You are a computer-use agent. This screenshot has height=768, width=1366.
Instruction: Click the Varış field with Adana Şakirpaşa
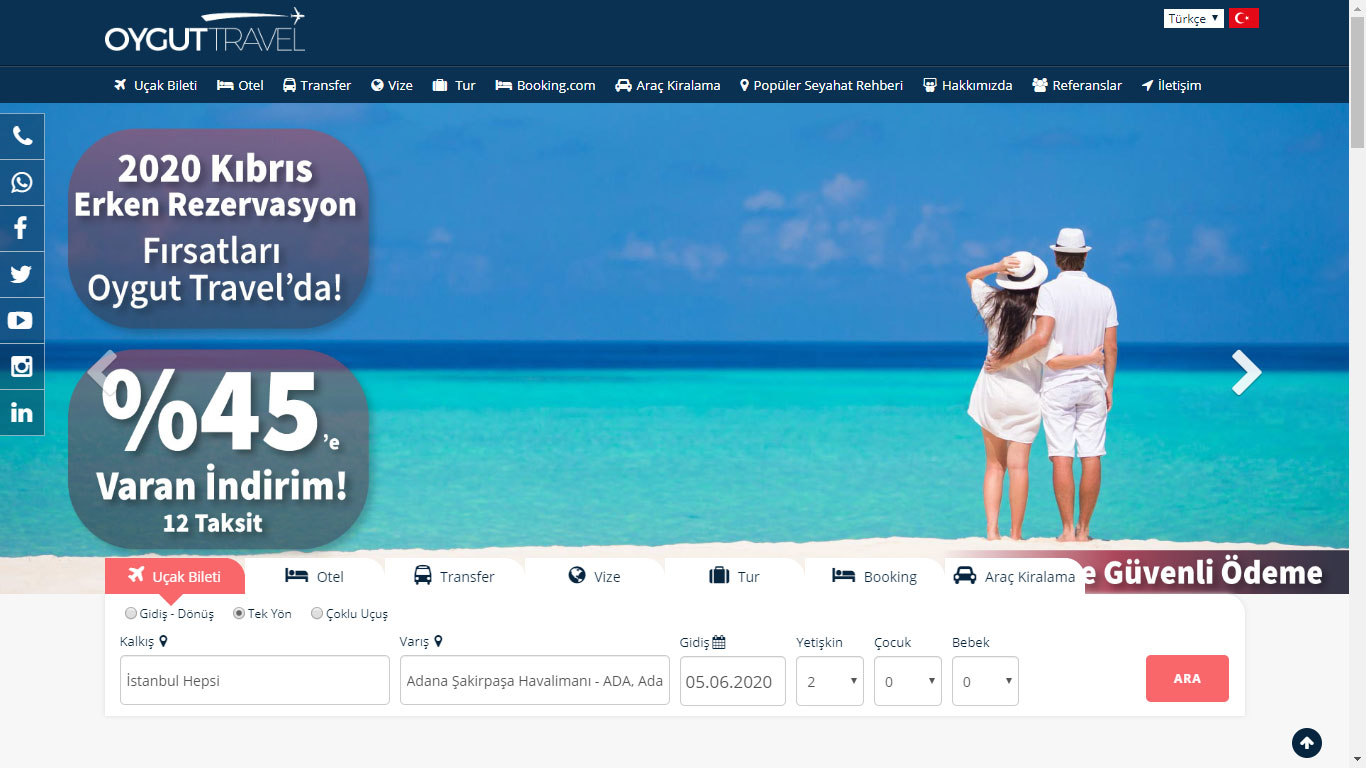click(535, 681)
